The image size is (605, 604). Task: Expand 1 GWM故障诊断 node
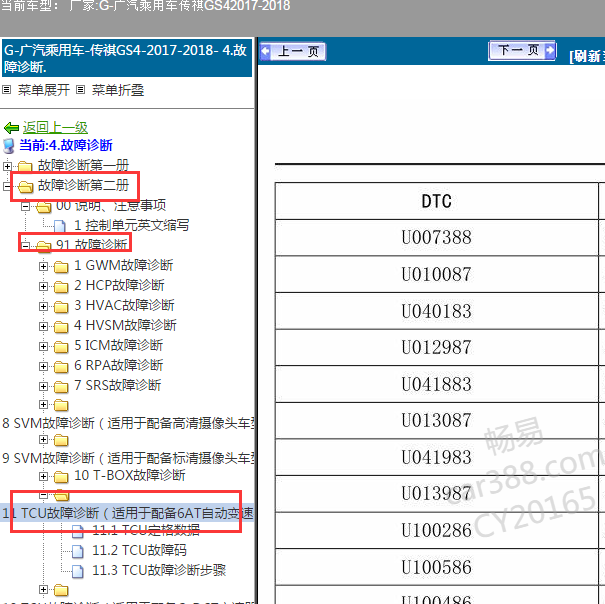[x=43, y=266]
